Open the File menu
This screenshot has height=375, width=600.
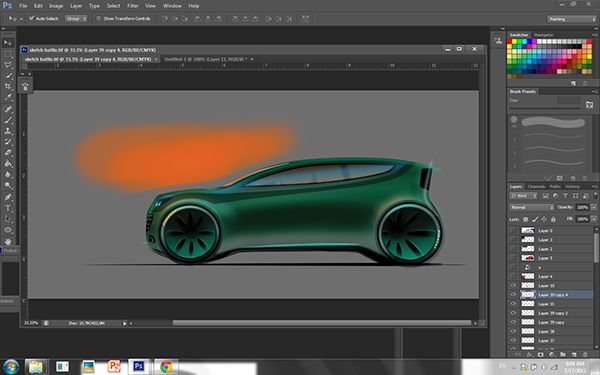[23, 6]
